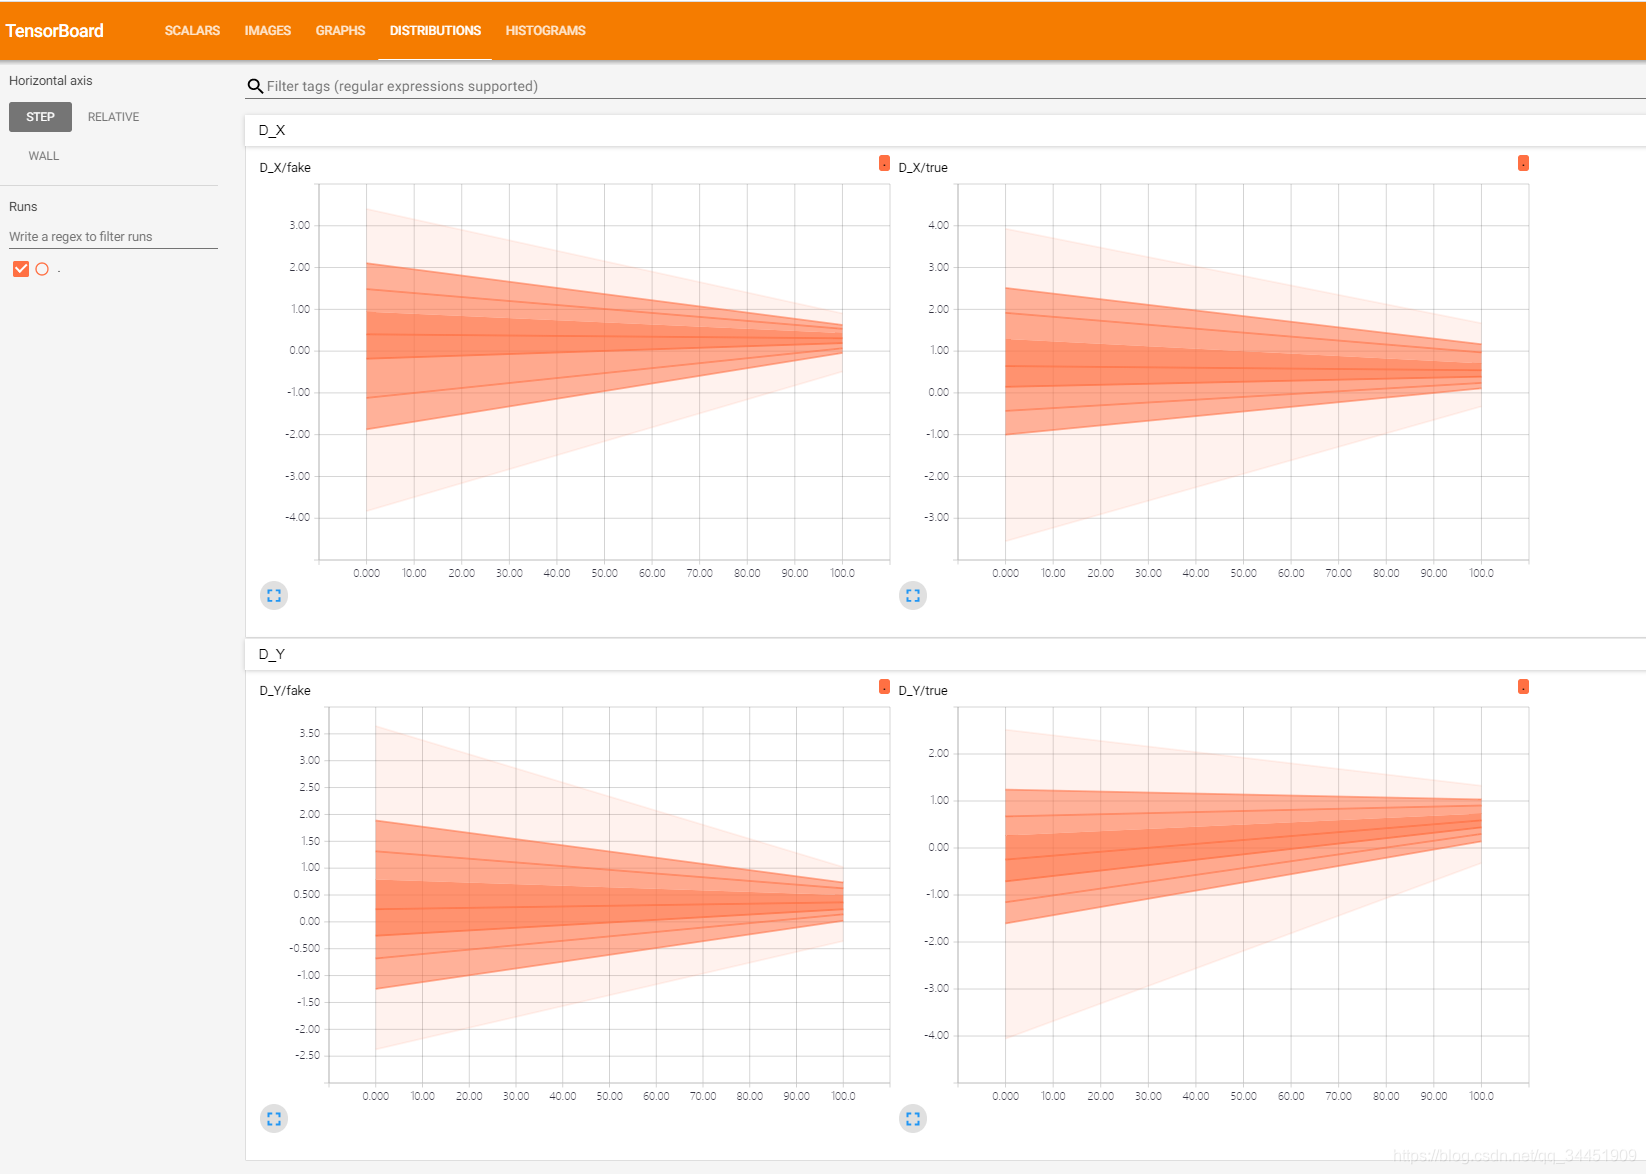Set horizontal axis to RELATIVE

(113, 117)
